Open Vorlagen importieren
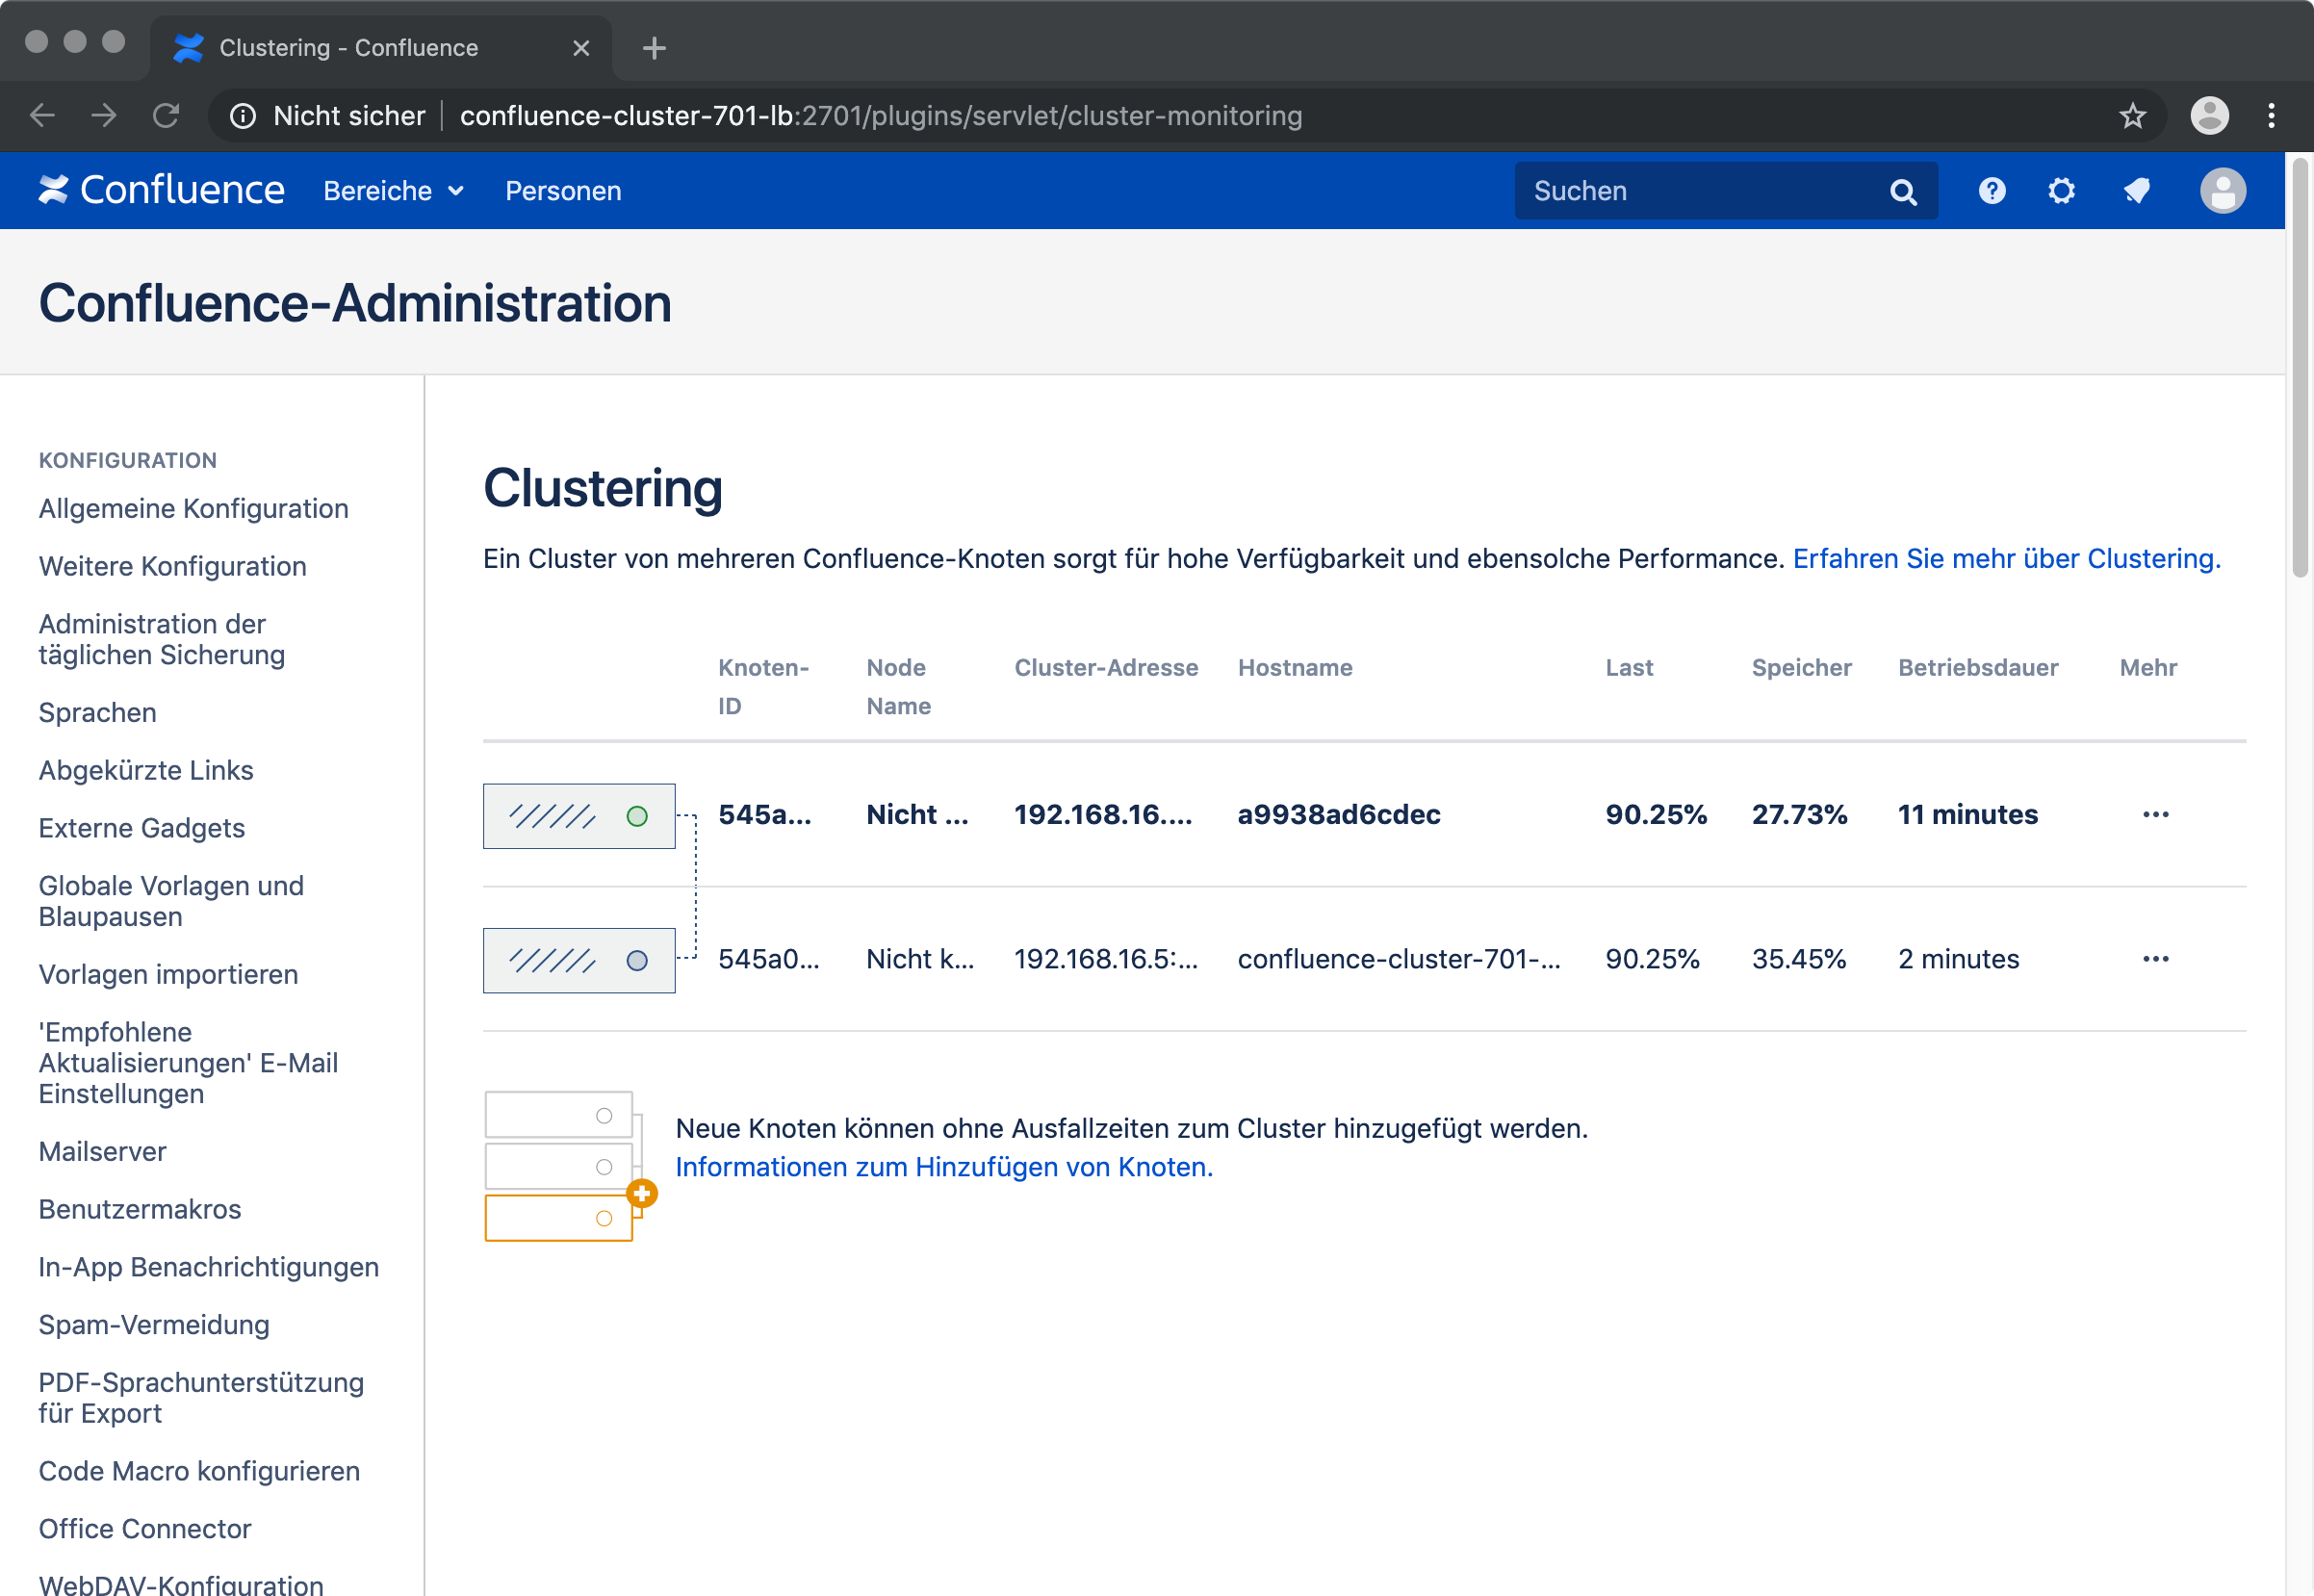Screen dimensions: 2314x1596 (x=168, y=974)
